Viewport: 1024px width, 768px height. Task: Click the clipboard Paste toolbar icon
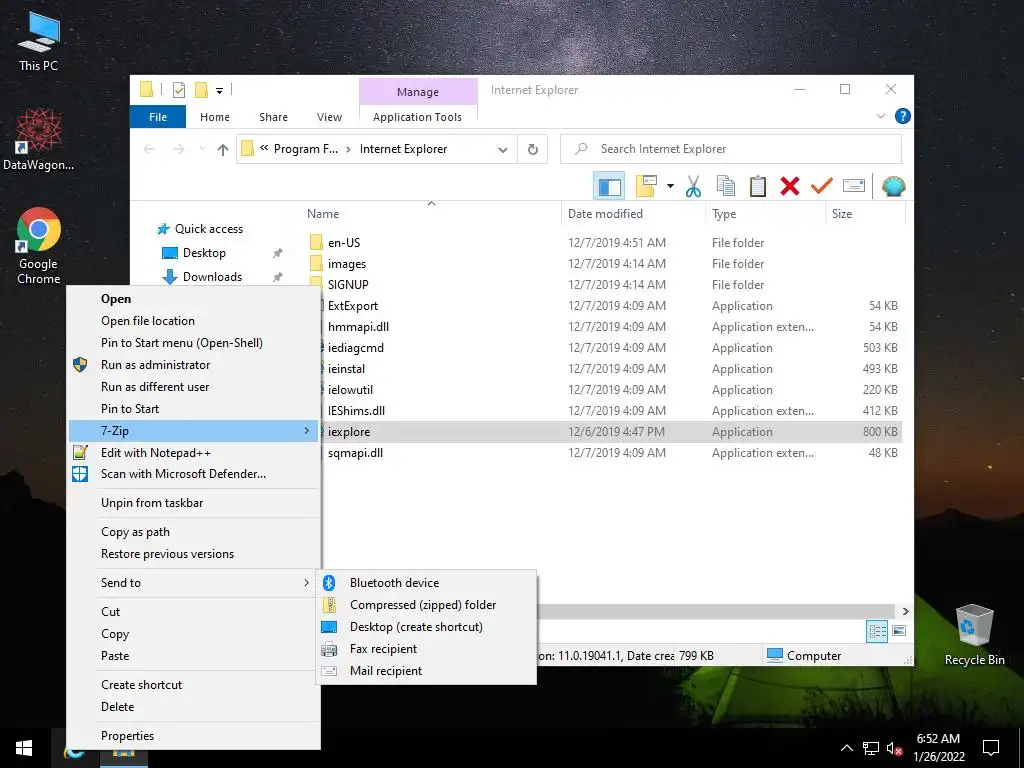[x=758, y=186]
